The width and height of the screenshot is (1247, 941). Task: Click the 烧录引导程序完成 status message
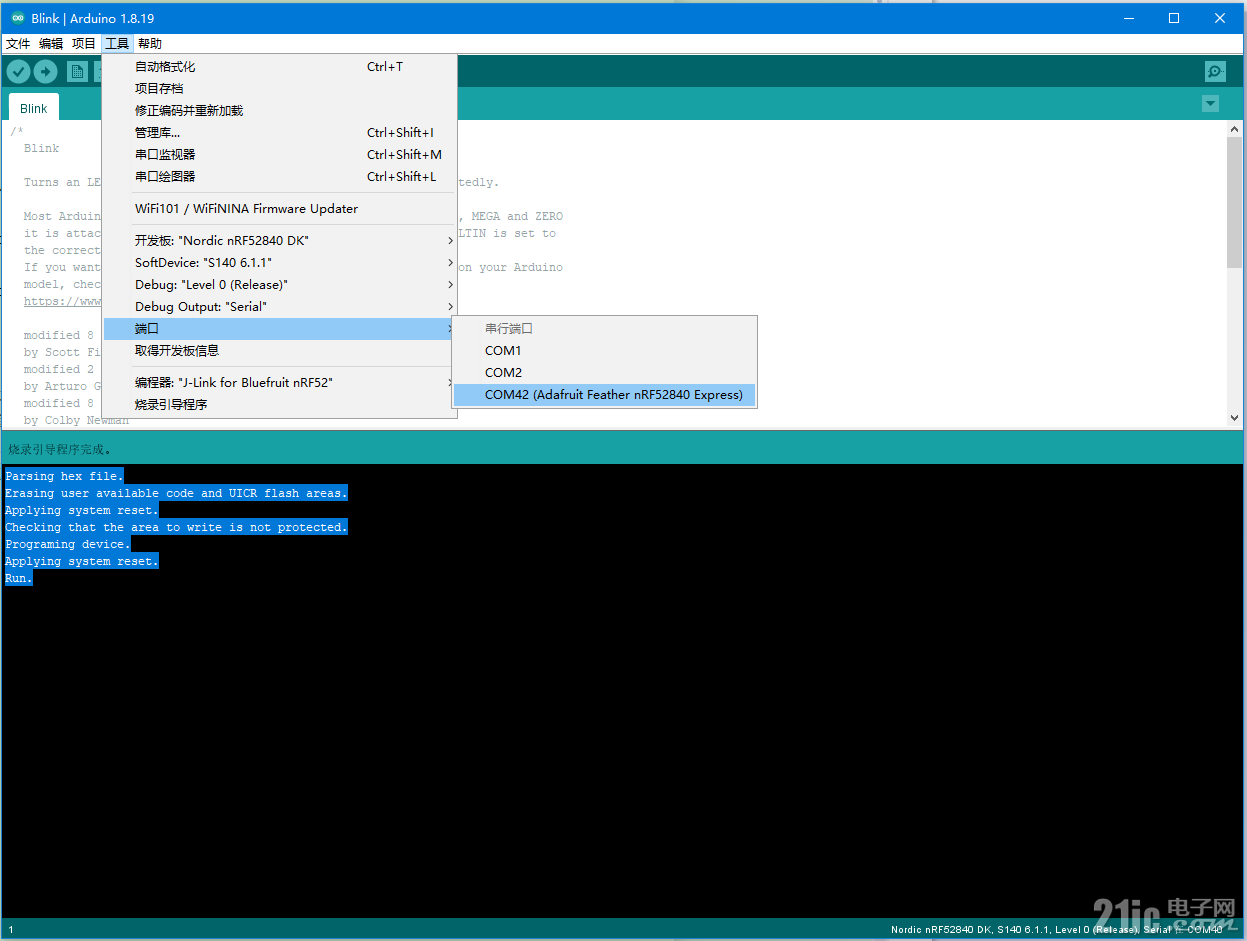[61, 449]
